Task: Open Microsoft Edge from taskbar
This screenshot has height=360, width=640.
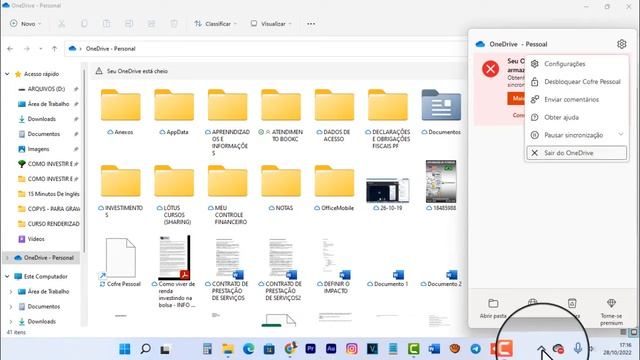Action: point(249,349)
